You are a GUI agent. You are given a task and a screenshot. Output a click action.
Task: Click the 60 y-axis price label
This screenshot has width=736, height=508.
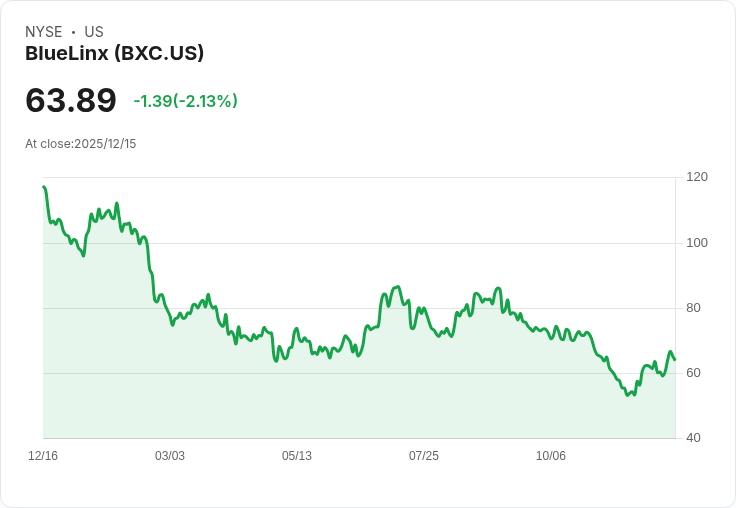tap(694, 373)
